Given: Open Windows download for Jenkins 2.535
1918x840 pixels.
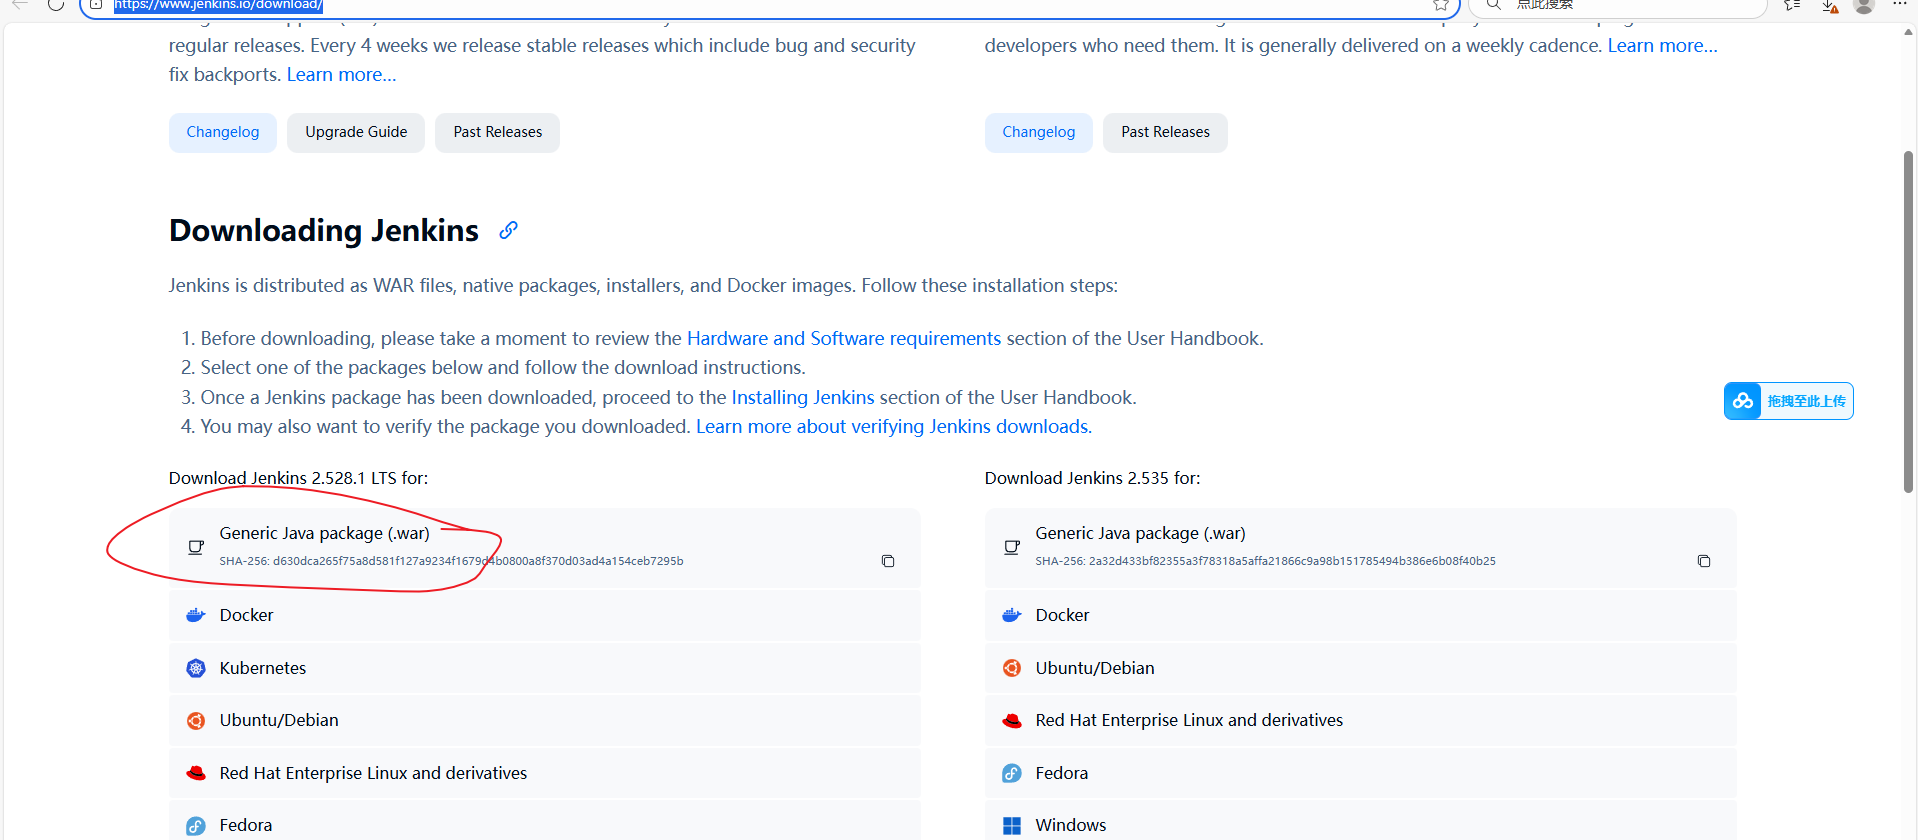Looking at the screenshot, I should pos(1360,822).
